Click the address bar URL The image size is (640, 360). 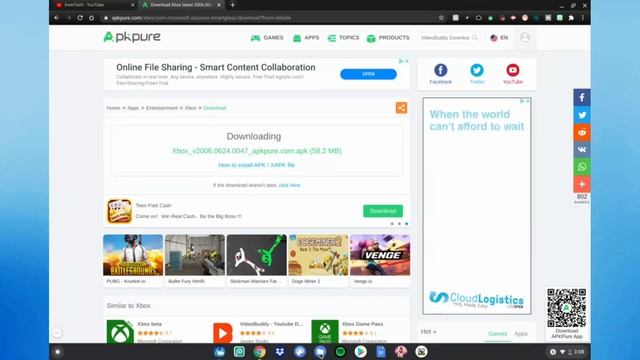click(x=202, y=18)
